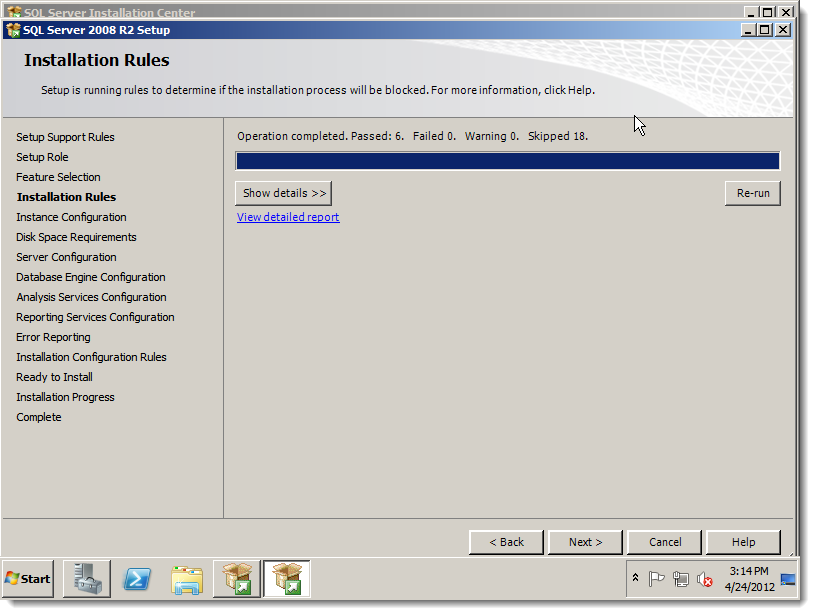The width and height of the screenshot is (815, 615).
Task: Select Database Engine Configuration step
Action: [x=91, y=277]
